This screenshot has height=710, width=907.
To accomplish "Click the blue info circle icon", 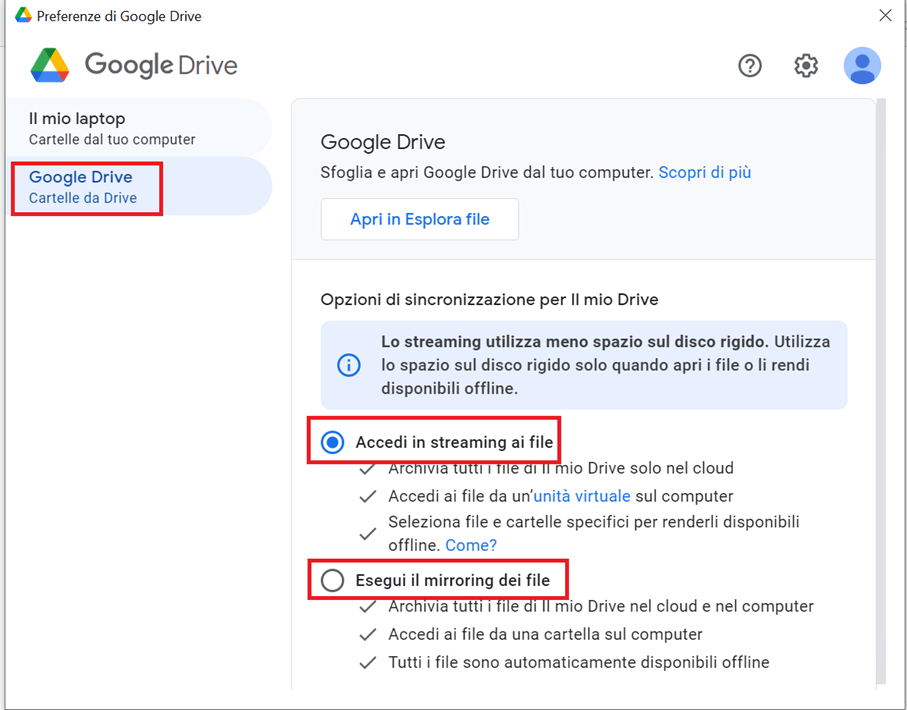I will (x=349, y=365).
